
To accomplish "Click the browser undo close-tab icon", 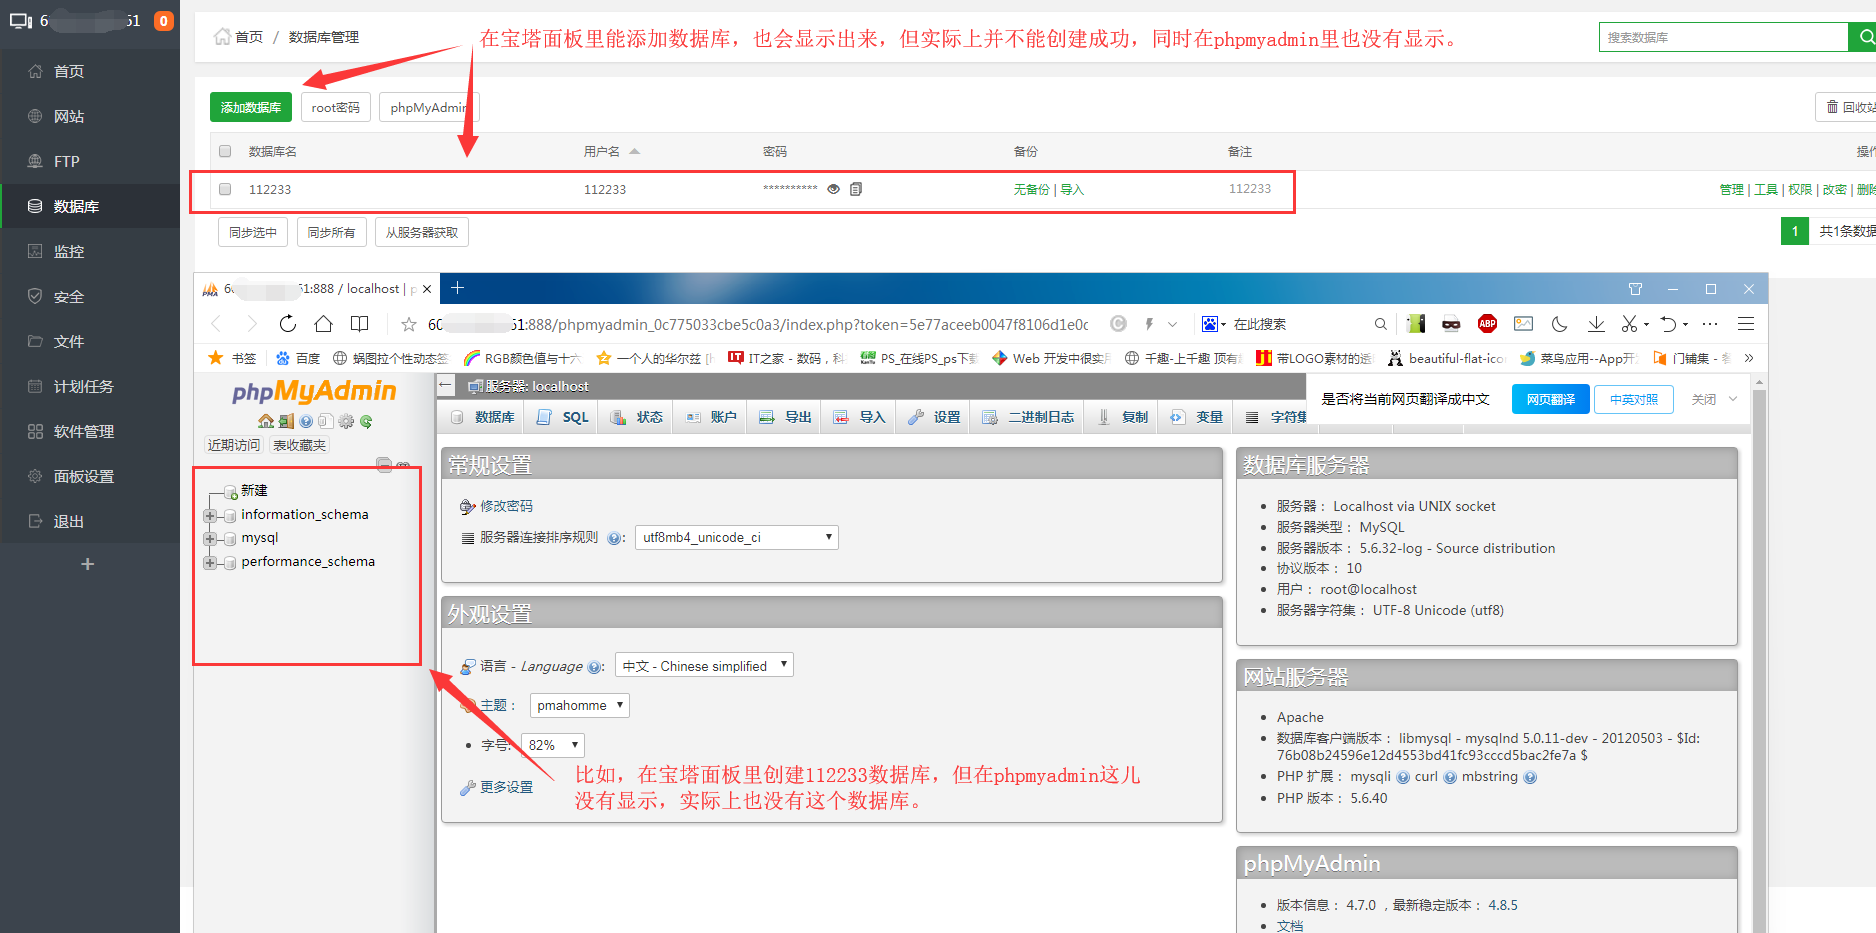I will 1668,323.
